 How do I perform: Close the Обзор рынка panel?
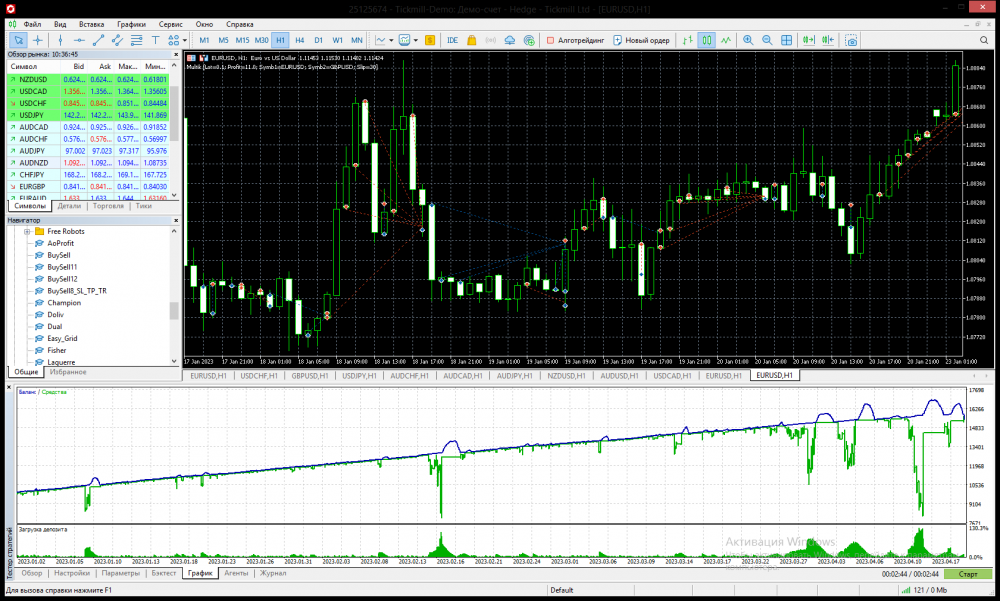pos(176,55)
